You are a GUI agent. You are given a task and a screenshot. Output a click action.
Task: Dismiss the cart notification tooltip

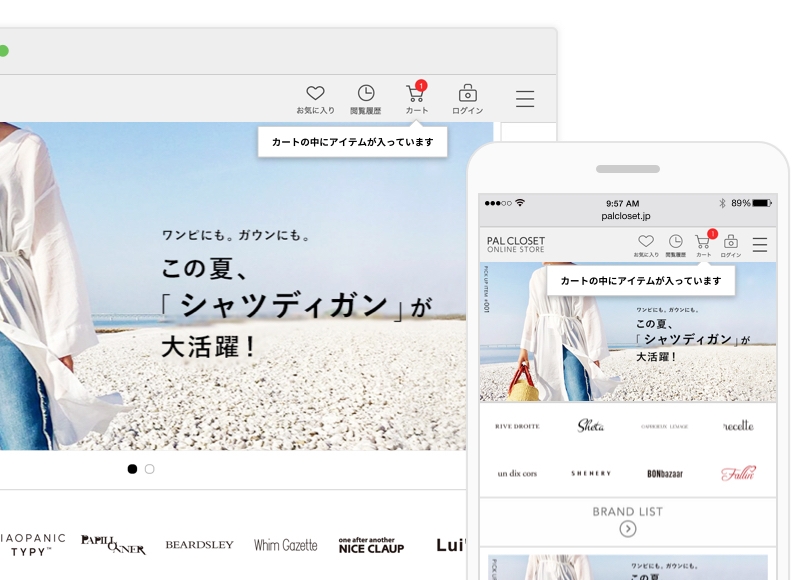[352, 141]
